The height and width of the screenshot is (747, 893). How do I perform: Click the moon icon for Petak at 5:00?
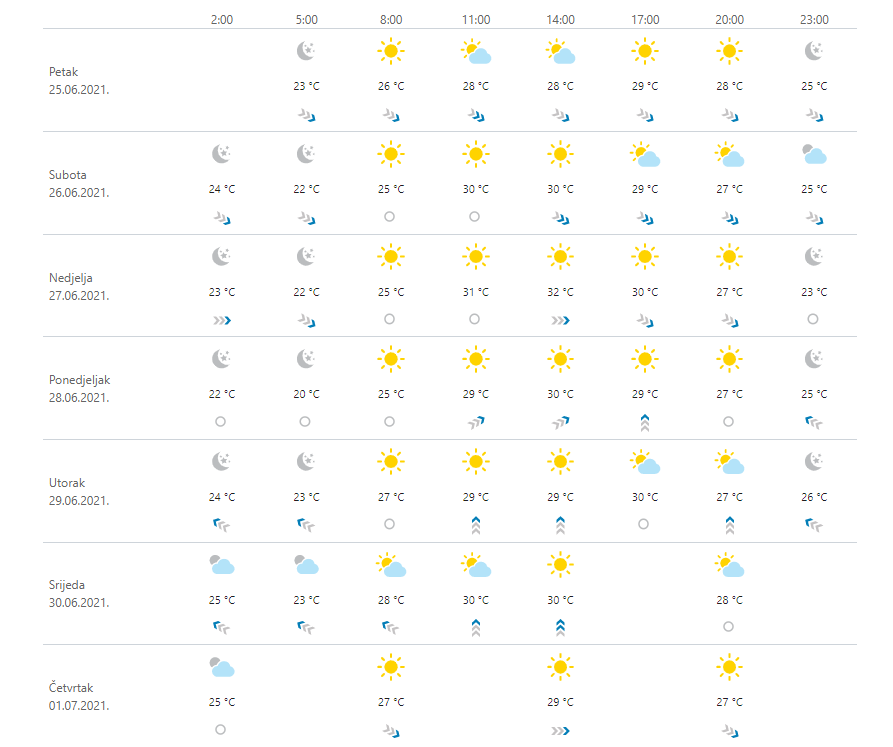pos(307,51)
